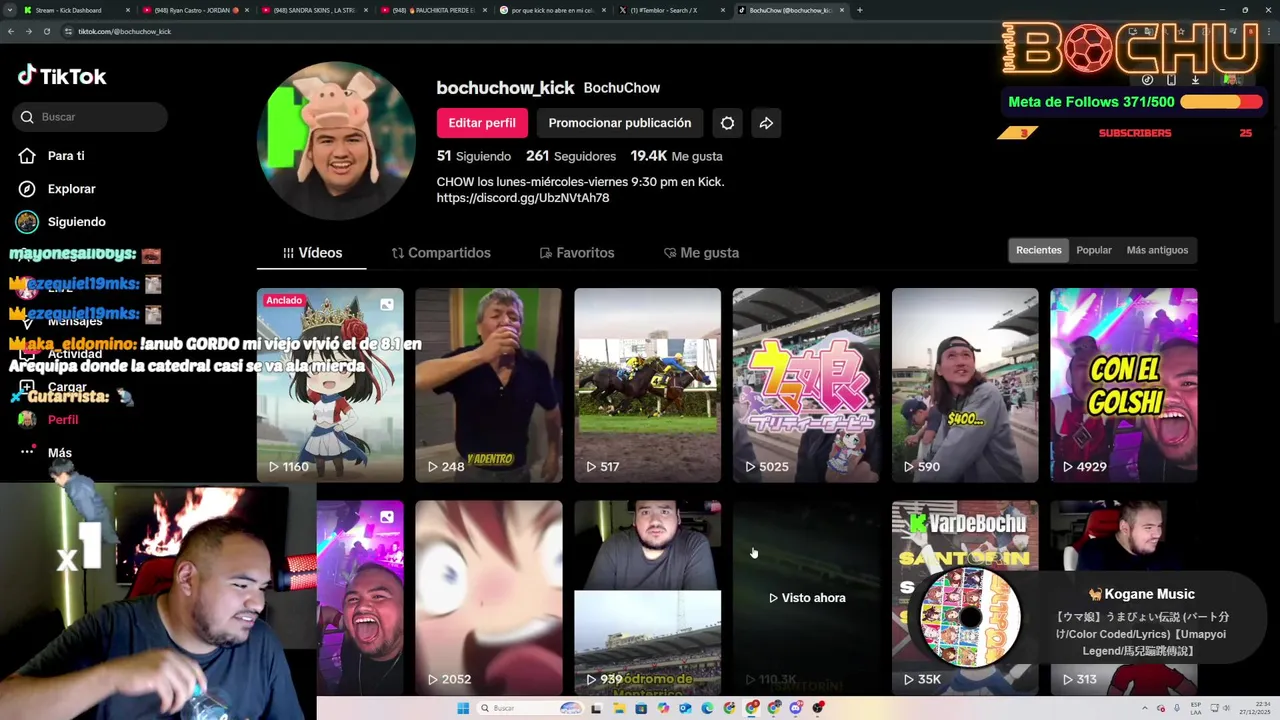Click the TikTok logo
Image resolution: width=1280 pixels, height=720 pixels.
62,76
